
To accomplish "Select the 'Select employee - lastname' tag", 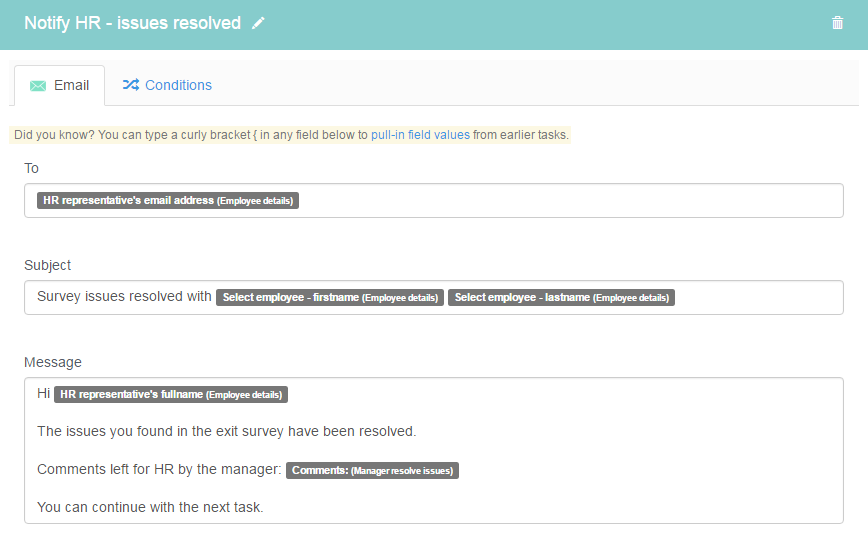I will [x=561, y=297].
